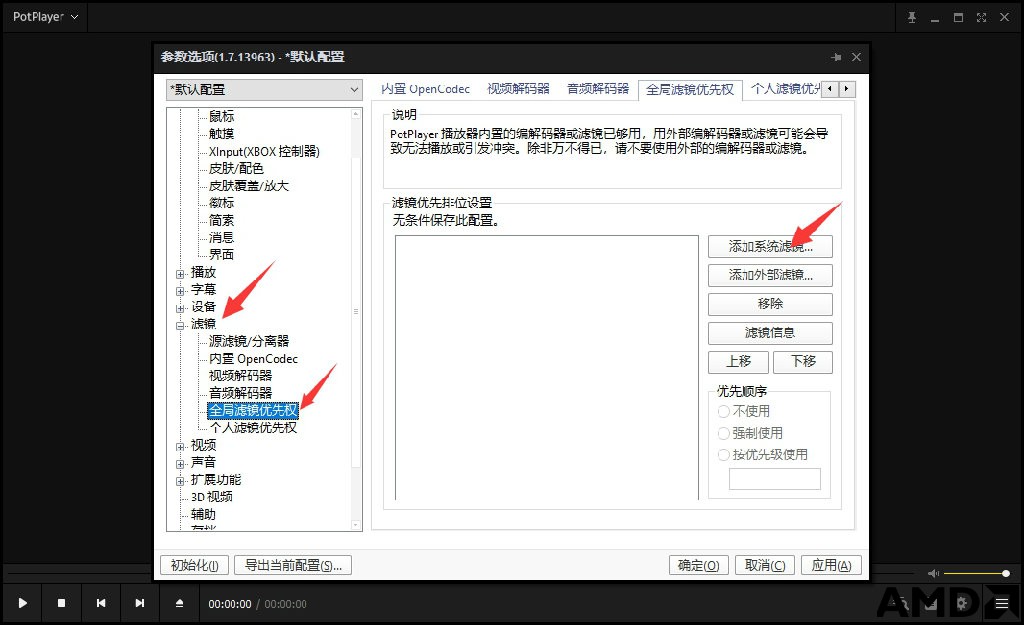Open the *默认配置 profile dropdown
The width and height of the screenshot is (1024, 625).
coord(264,89)
